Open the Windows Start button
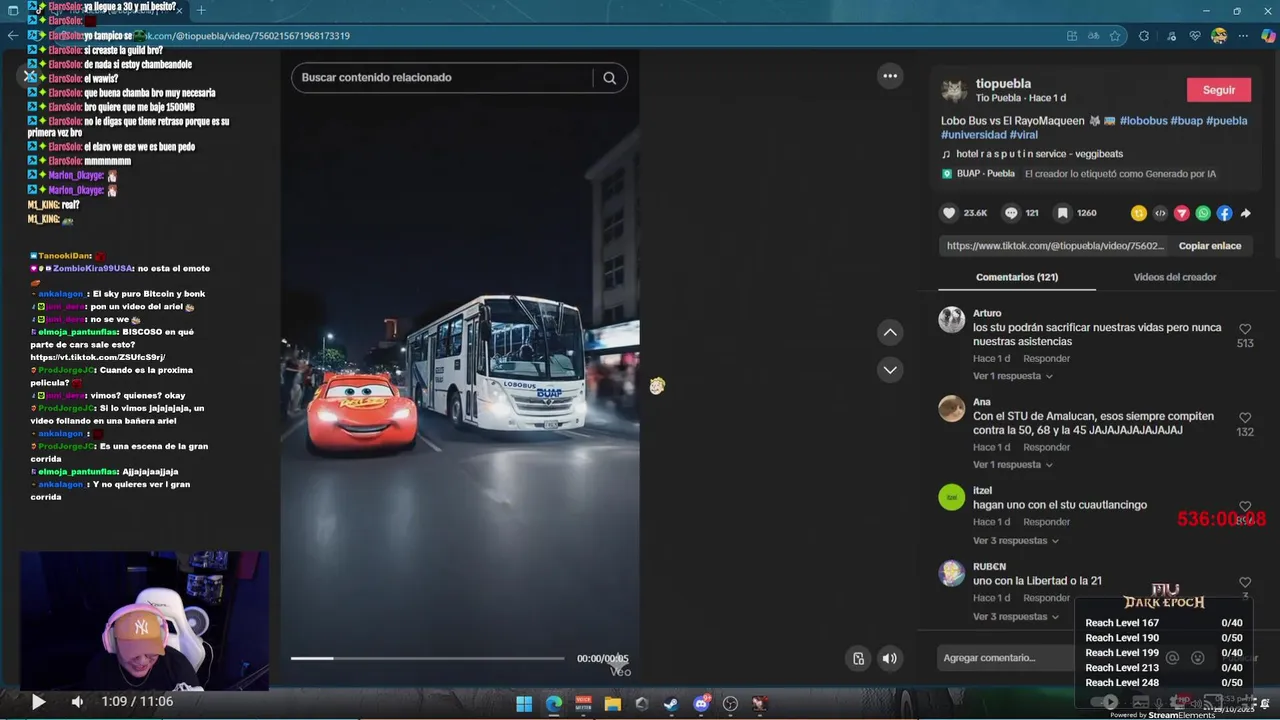Screen dimensions: 1280x720 point(524,704)
